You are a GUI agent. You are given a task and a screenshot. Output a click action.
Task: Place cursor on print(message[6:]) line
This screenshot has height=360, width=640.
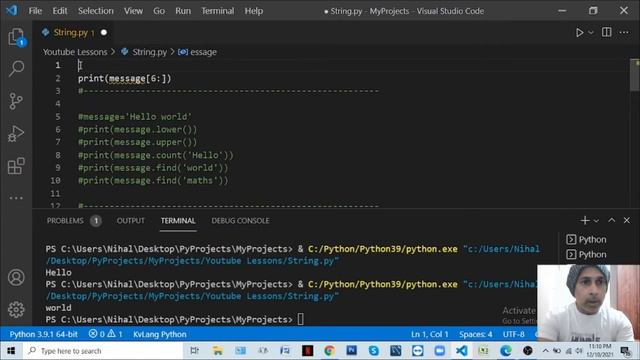click(x=124, y=78)
